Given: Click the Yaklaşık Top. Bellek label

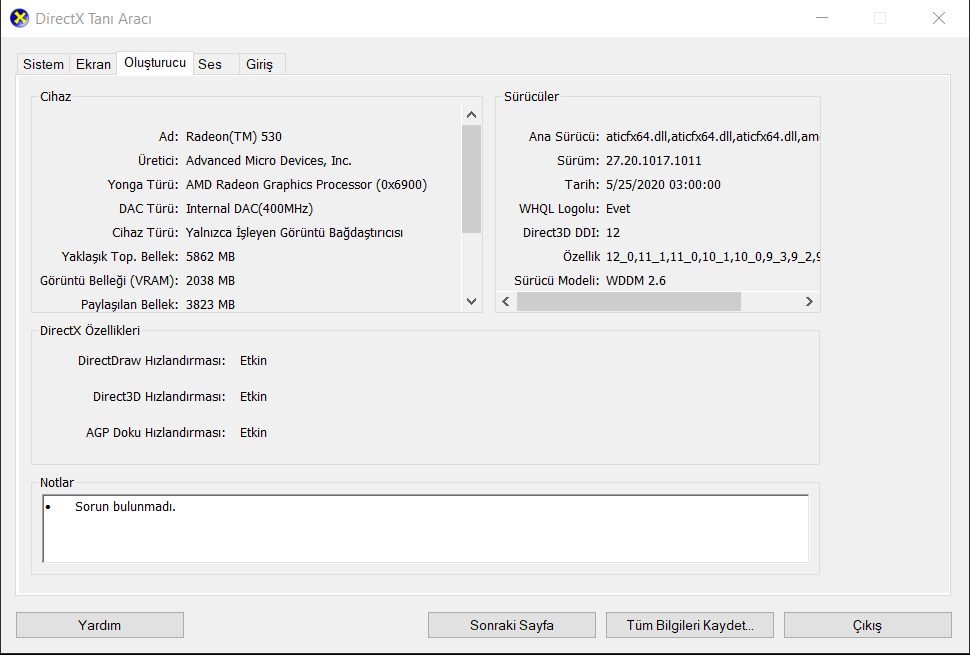Looking at the screenshot, I should point(120,257).
